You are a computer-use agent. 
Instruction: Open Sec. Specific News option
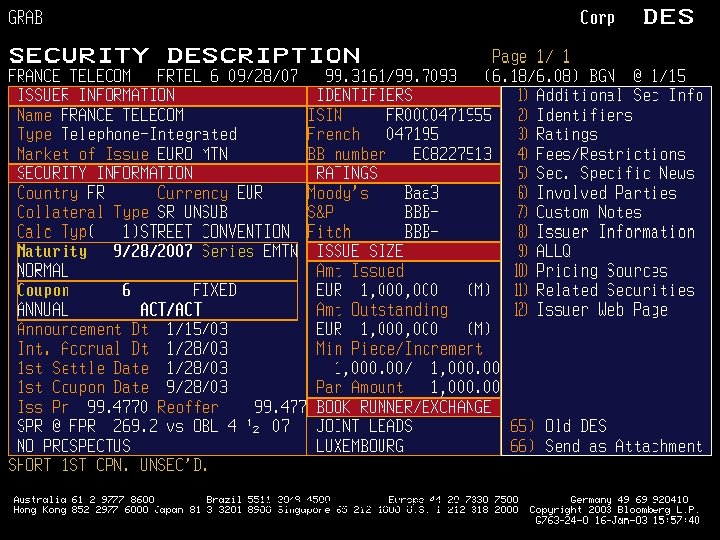point(606,173)
